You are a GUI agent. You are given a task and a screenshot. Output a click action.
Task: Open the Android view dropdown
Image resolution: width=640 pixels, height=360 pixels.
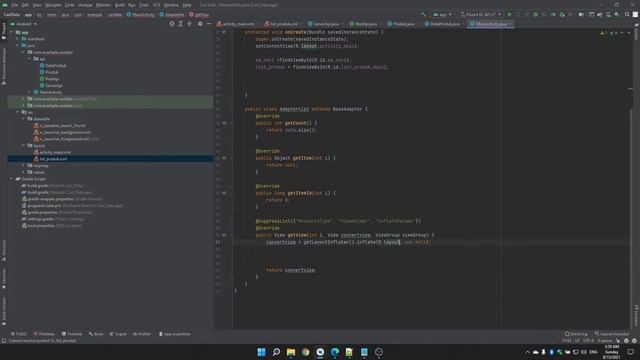pos(24,24)
